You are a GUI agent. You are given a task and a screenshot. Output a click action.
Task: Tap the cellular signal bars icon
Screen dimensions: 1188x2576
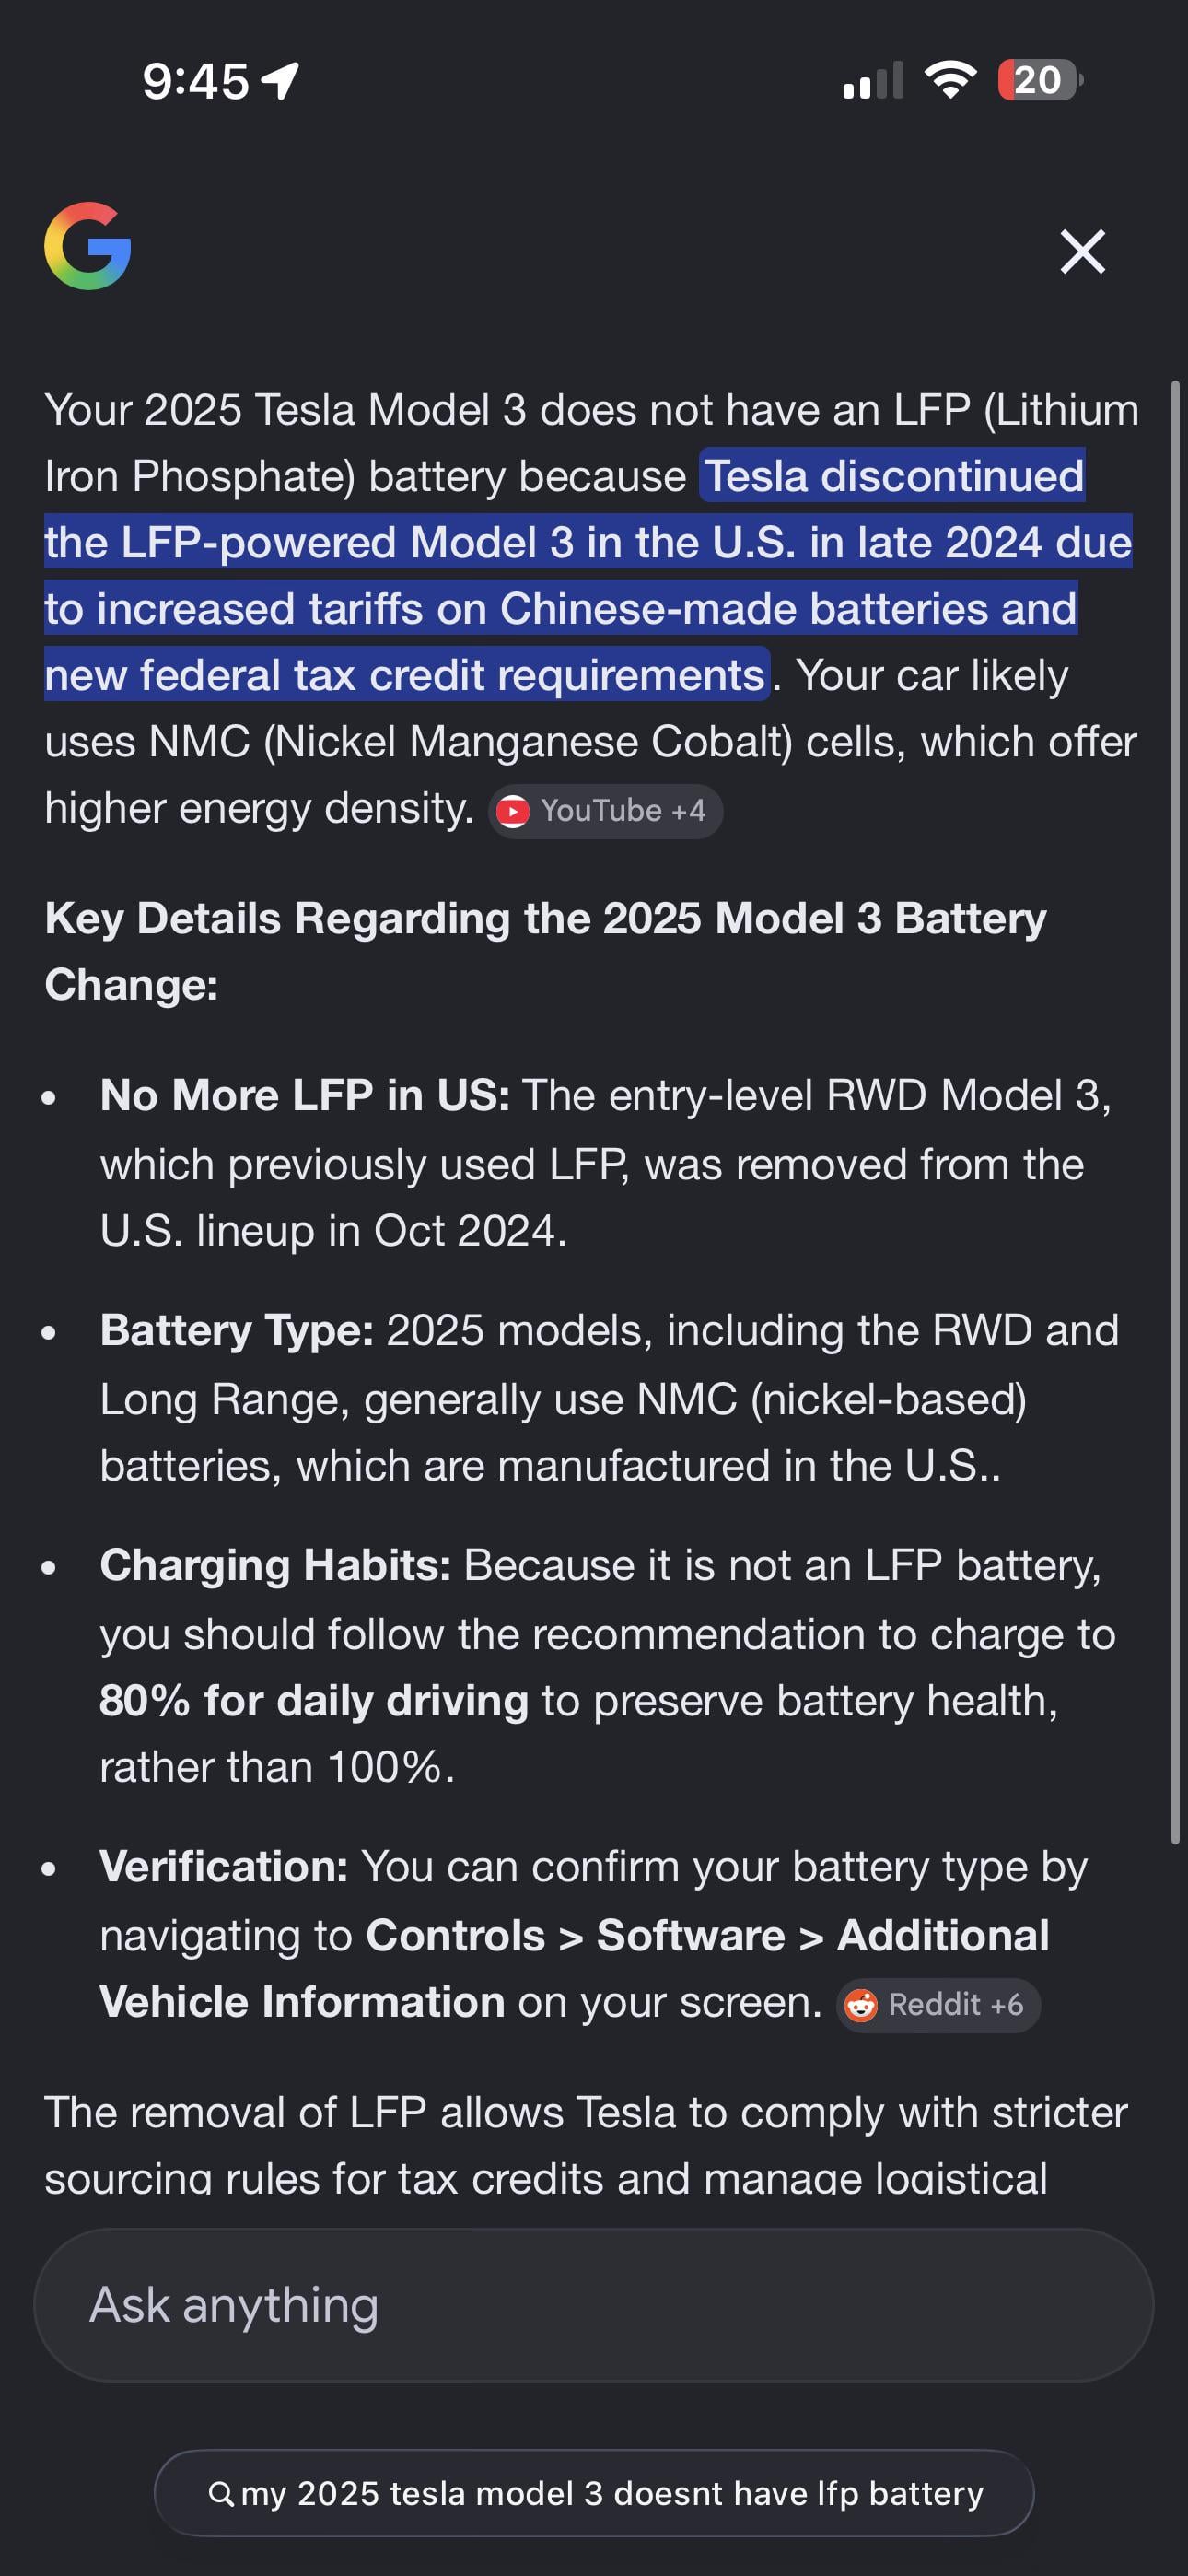[x=873, y=80]
